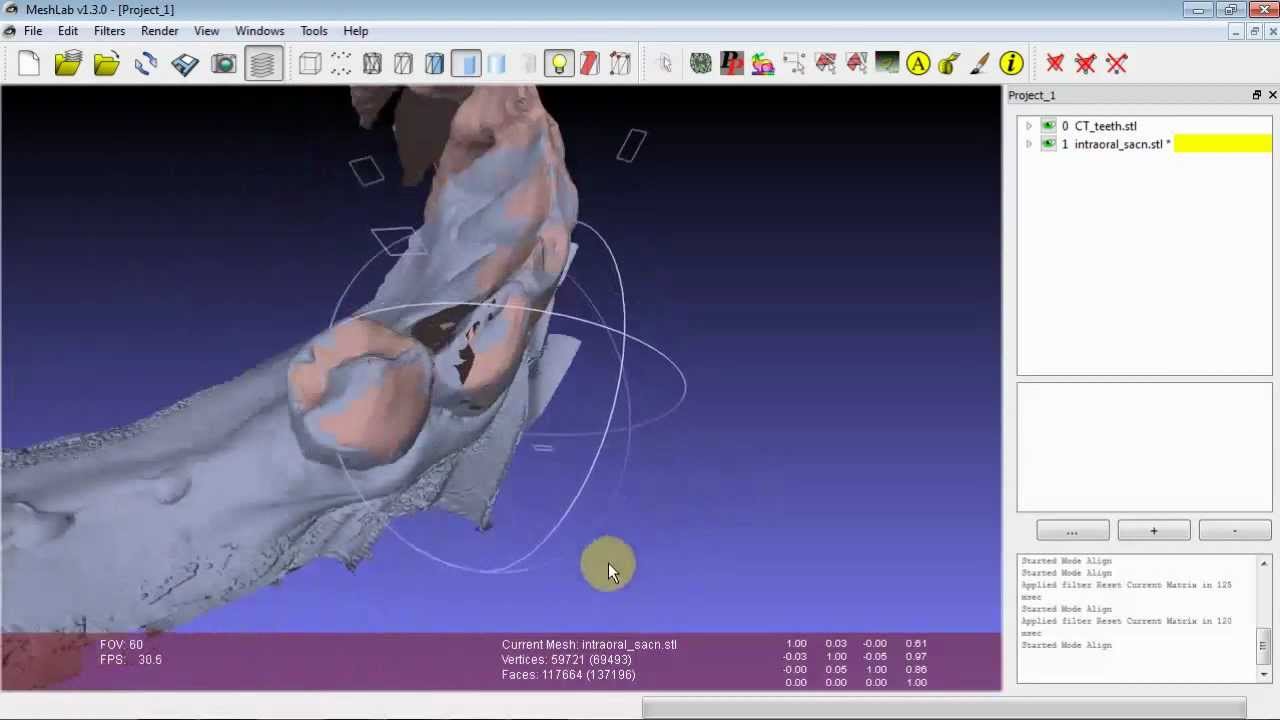Open the Filters menu
The height and width of the screenshot is (720, 1280).
[110, 31]
